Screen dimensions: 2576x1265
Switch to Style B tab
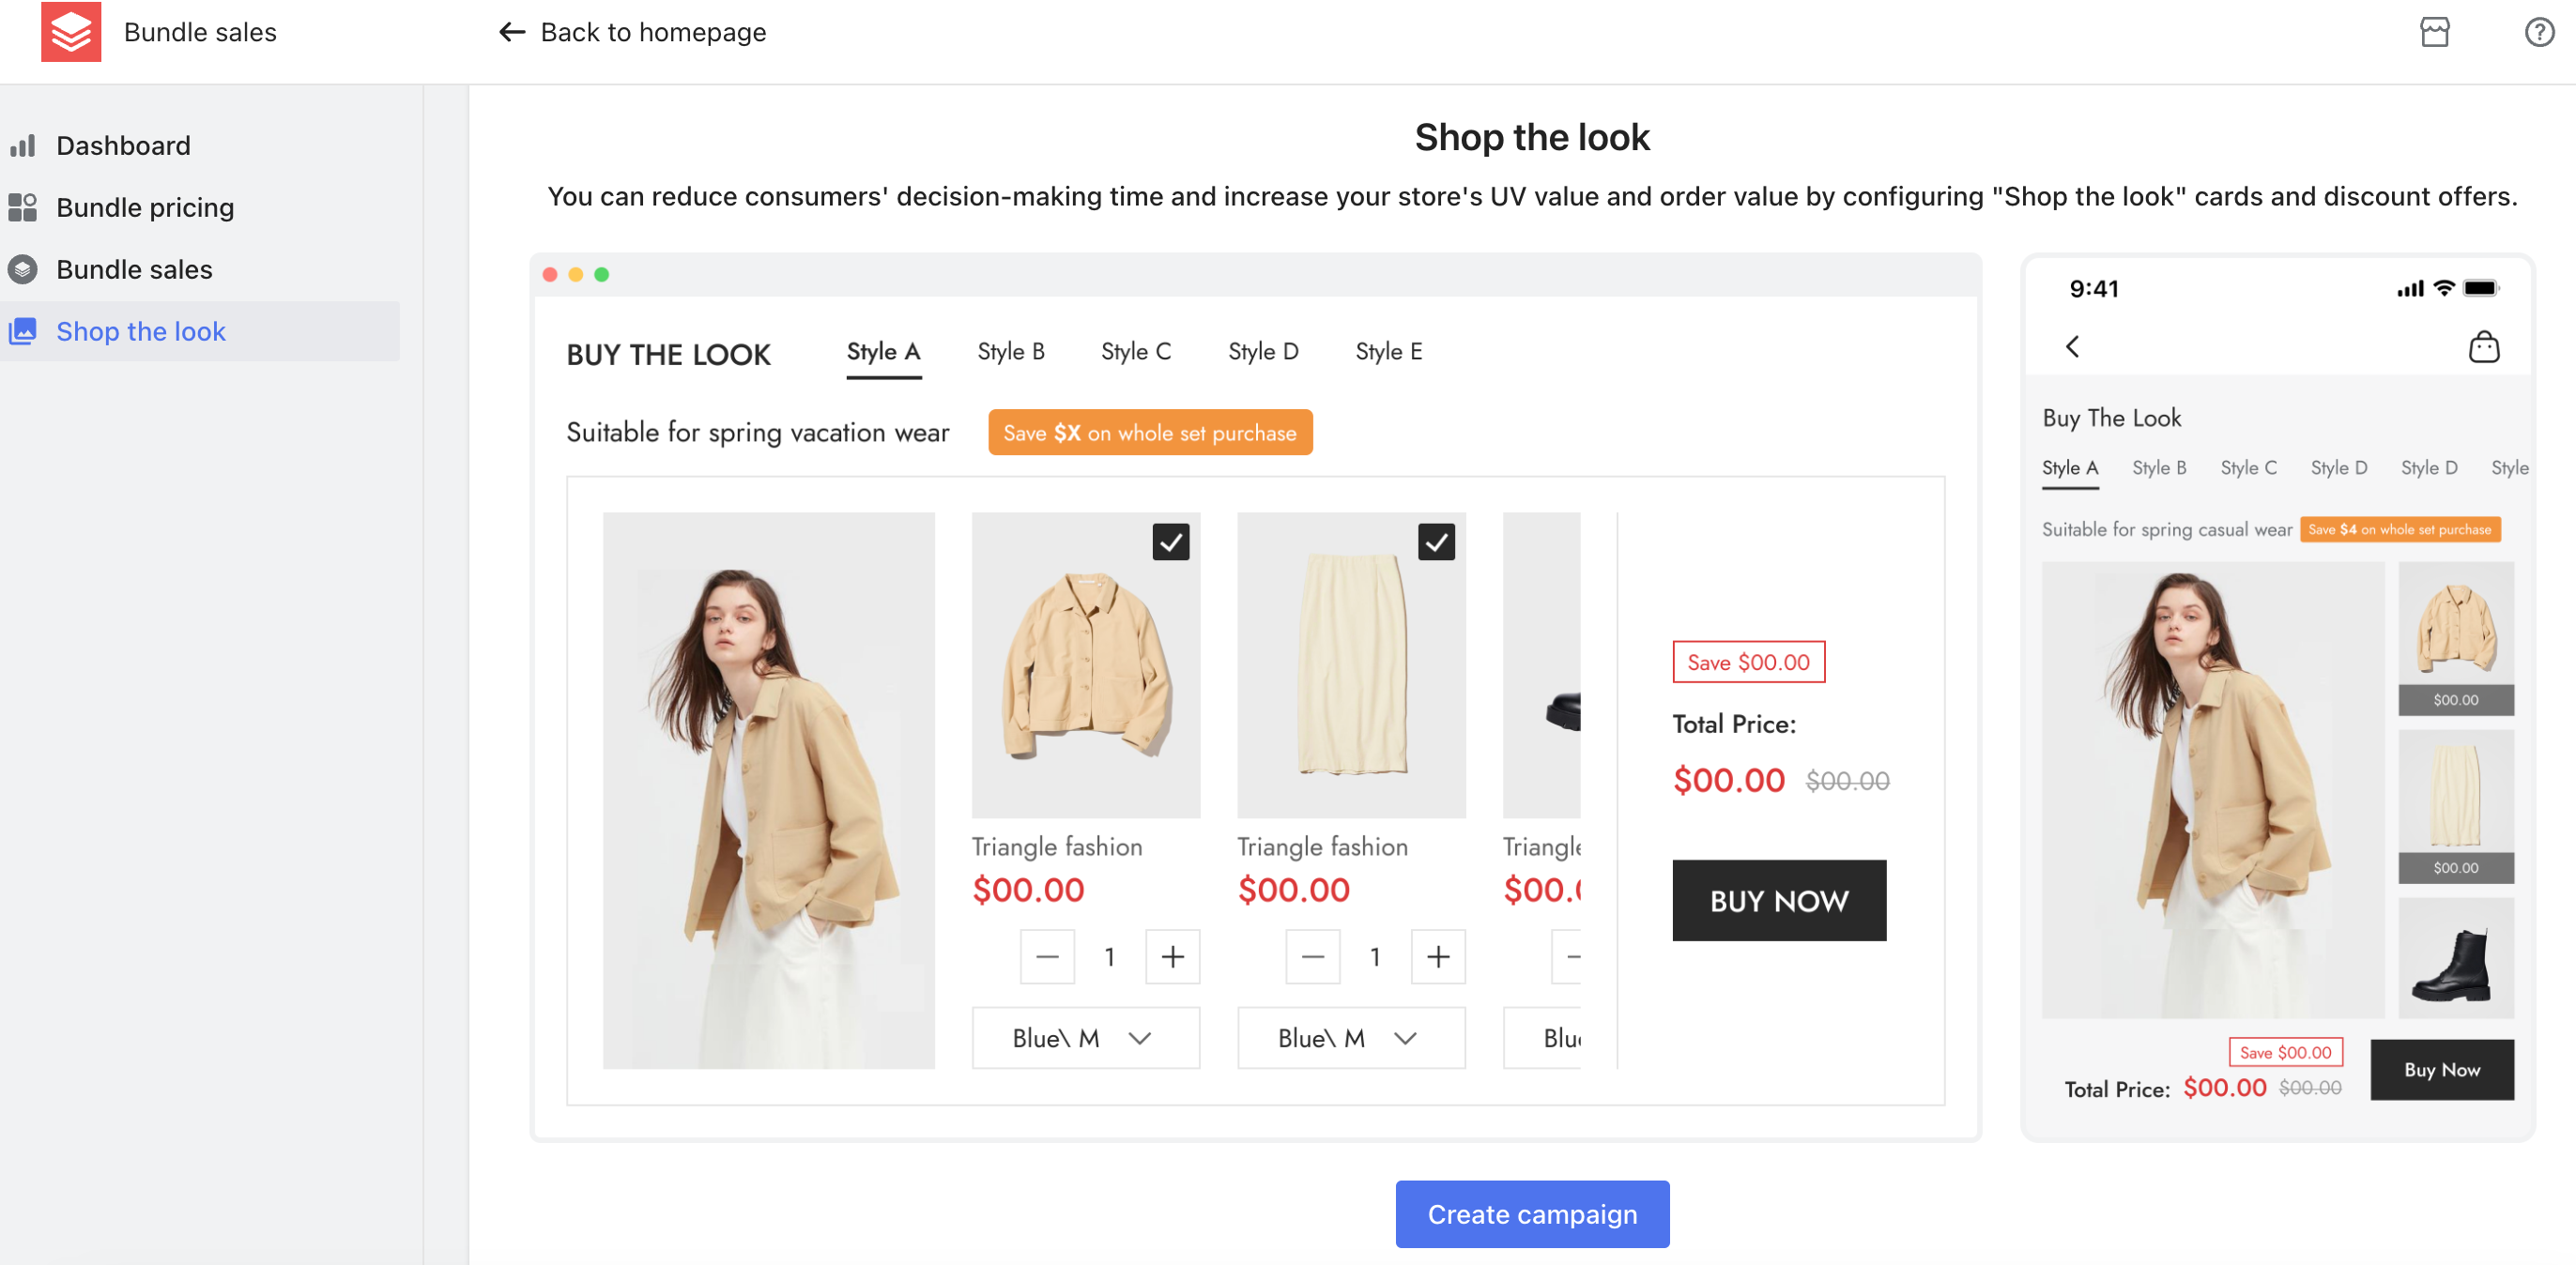click(1010, 352)
